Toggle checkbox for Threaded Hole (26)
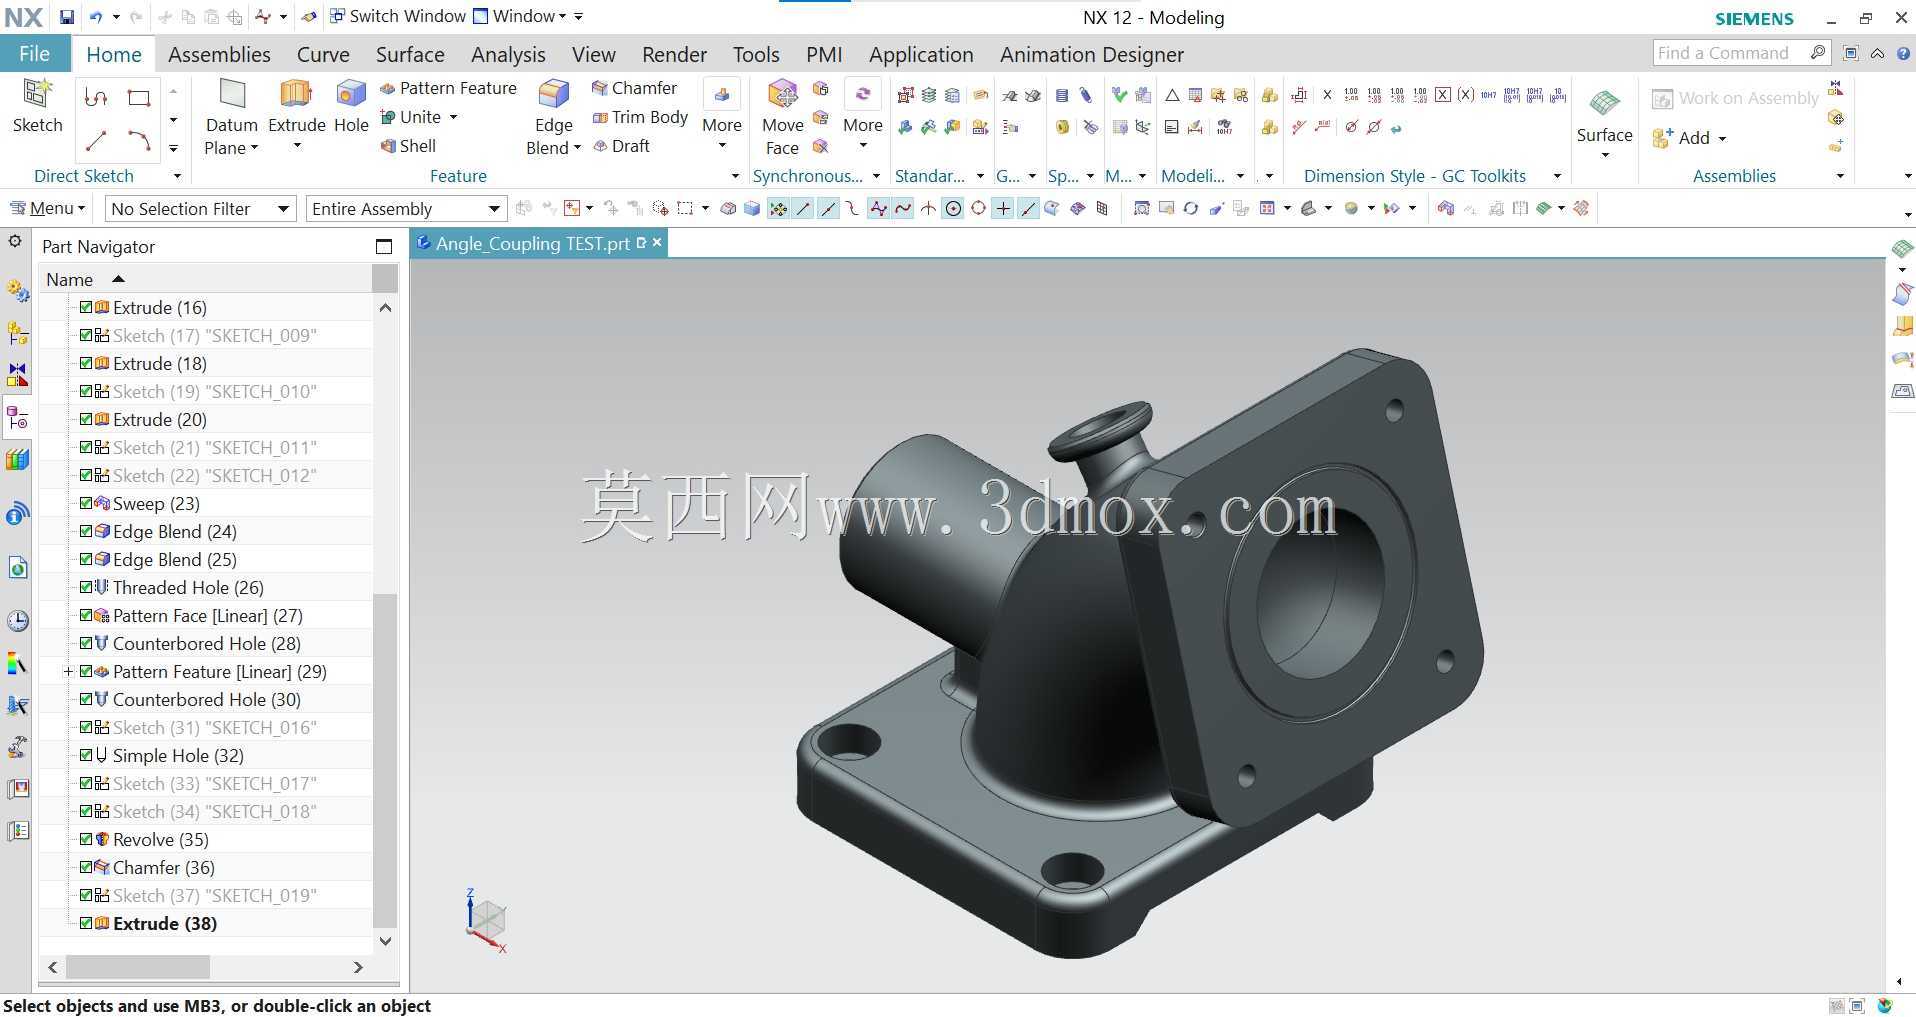This screenshot has width=1916, height=1017. (86, 587)
